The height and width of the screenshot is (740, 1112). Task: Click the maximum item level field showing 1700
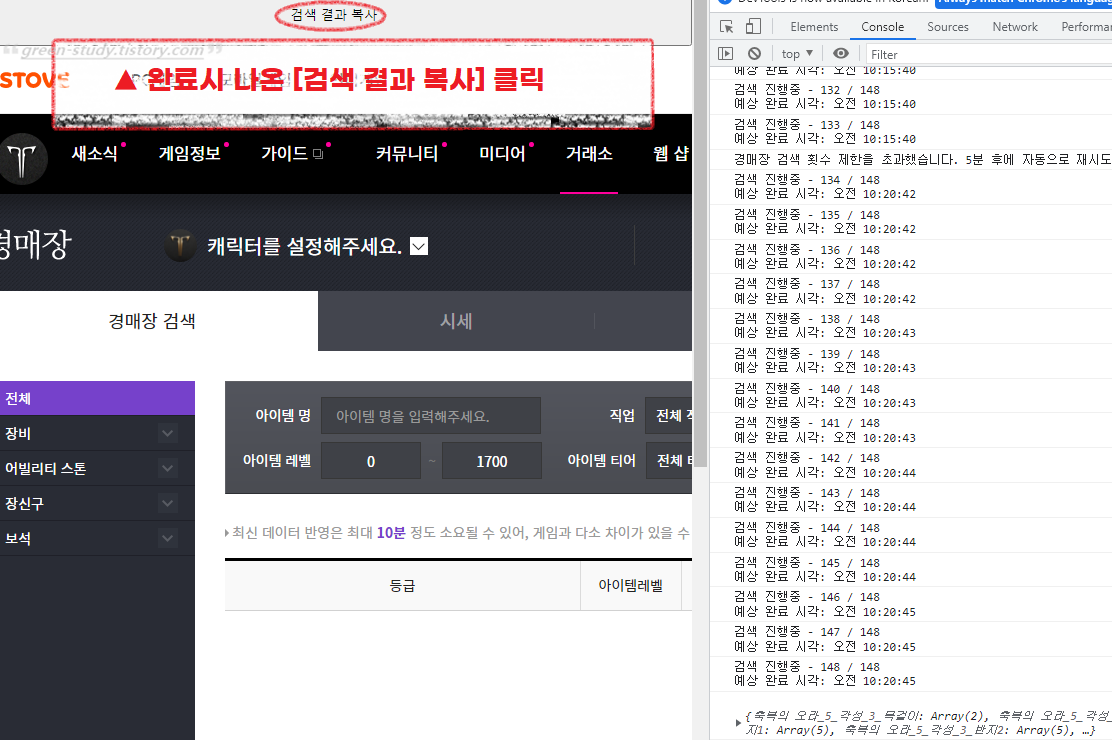coord(491,461)
